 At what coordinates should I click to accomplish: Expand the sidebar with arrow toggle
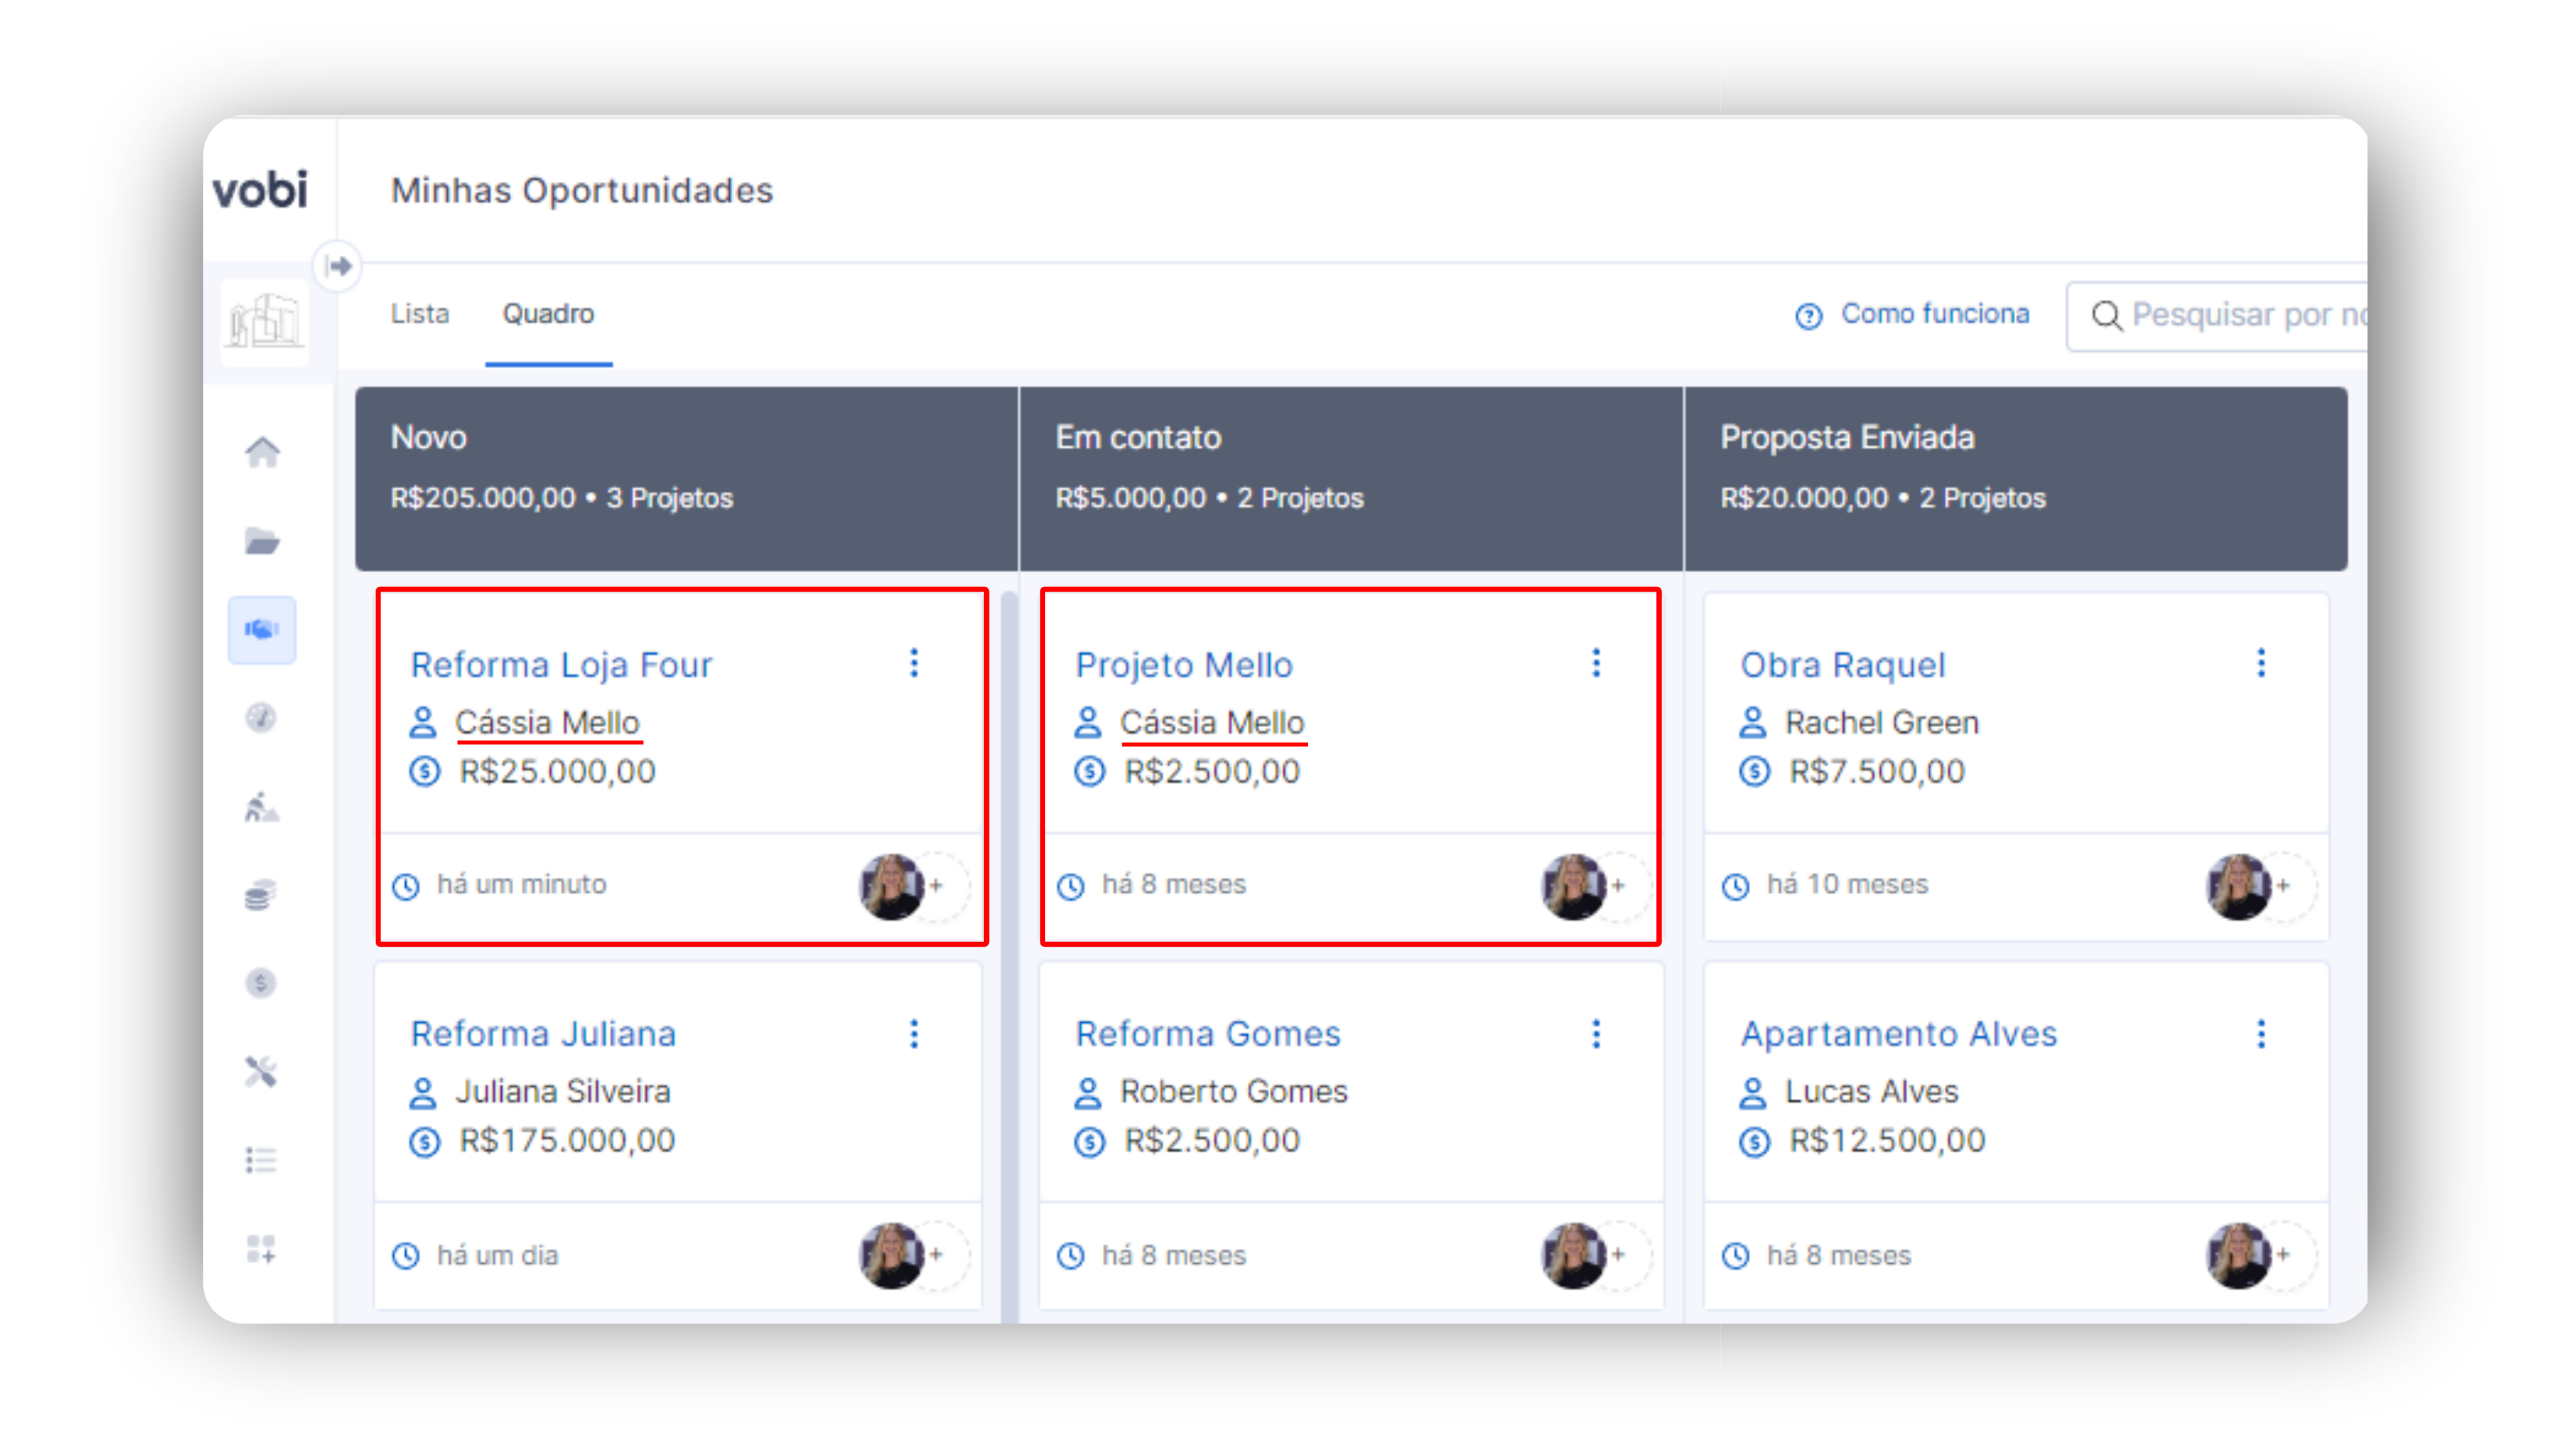338,266
